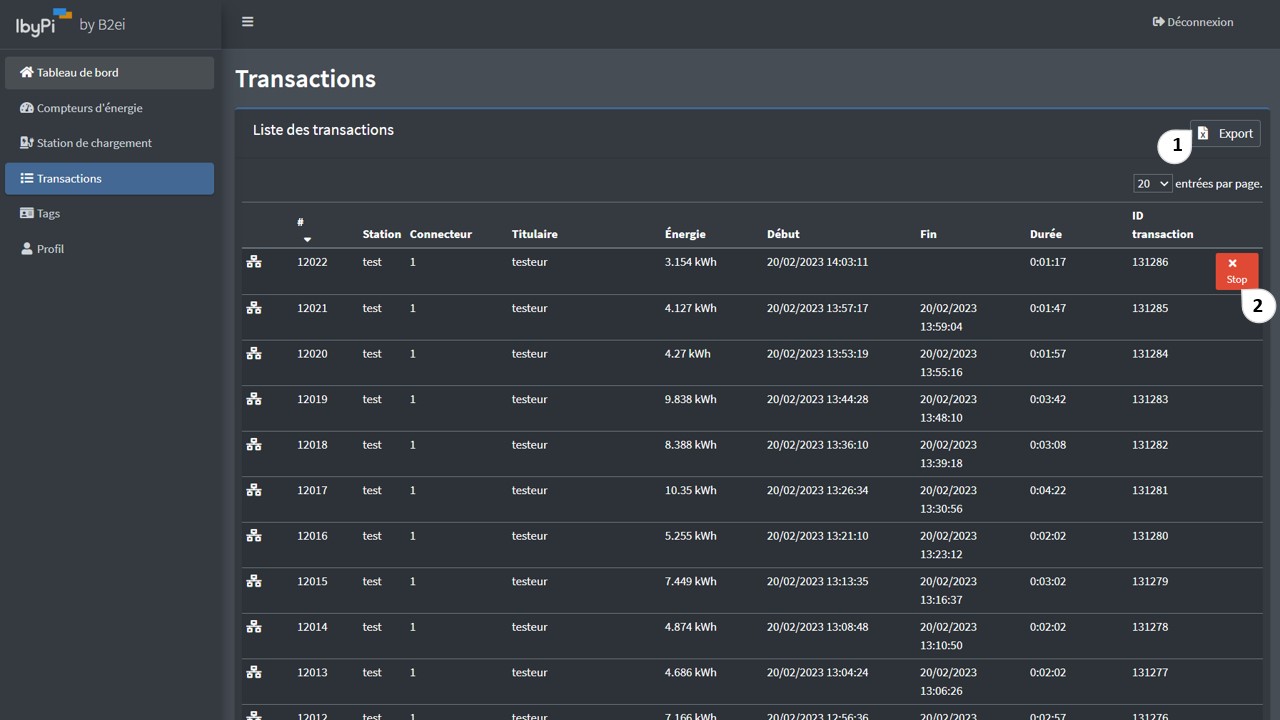Sort table by Fin column
Screen dimensions: 1280x720
929,234
